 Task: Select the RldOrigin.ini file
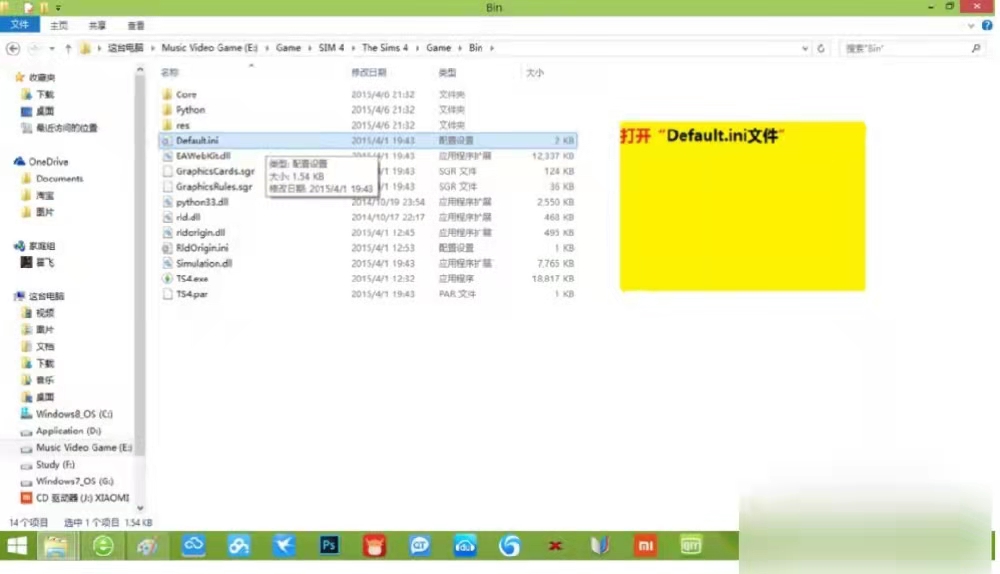pos(201,248)
